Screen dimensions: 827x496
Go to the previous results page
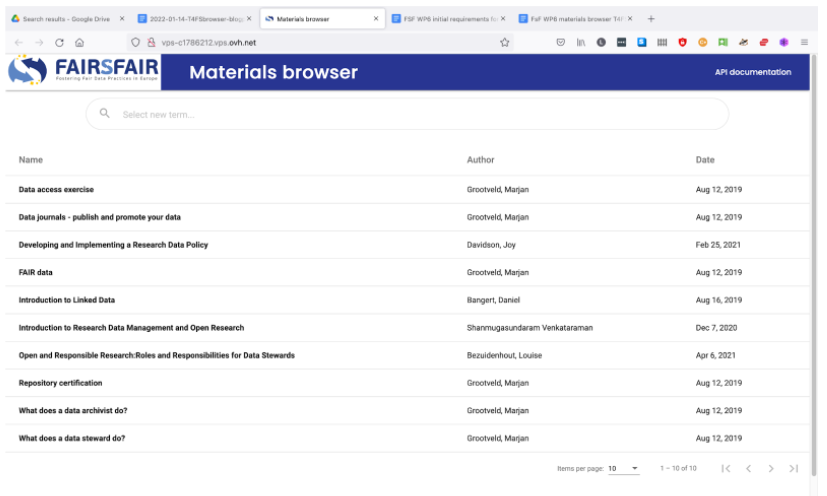pyautogui.click(x=748, y=469)
